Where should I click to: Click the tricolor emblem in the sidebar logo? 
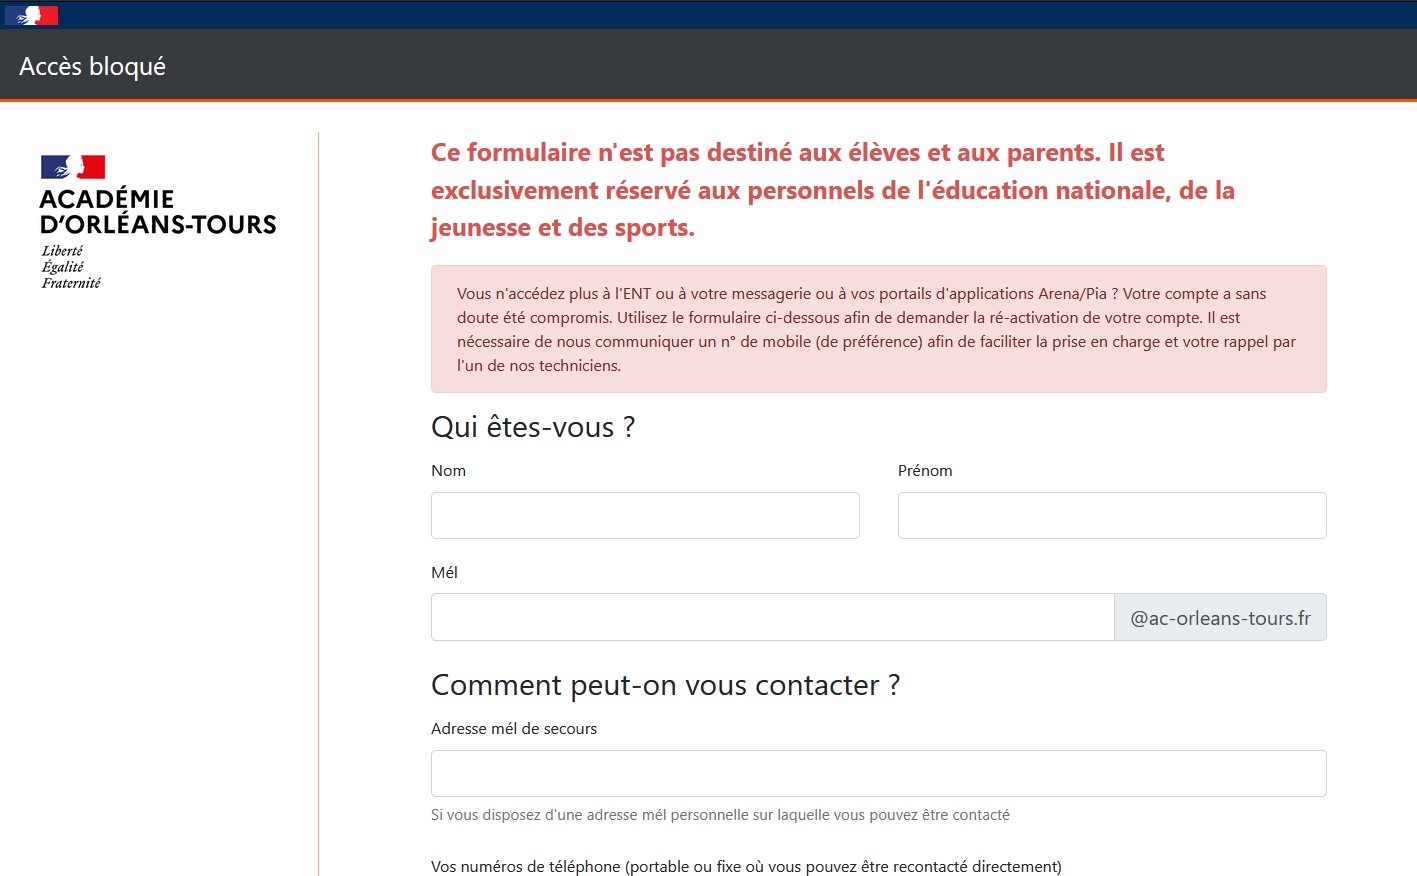(72, 165)
